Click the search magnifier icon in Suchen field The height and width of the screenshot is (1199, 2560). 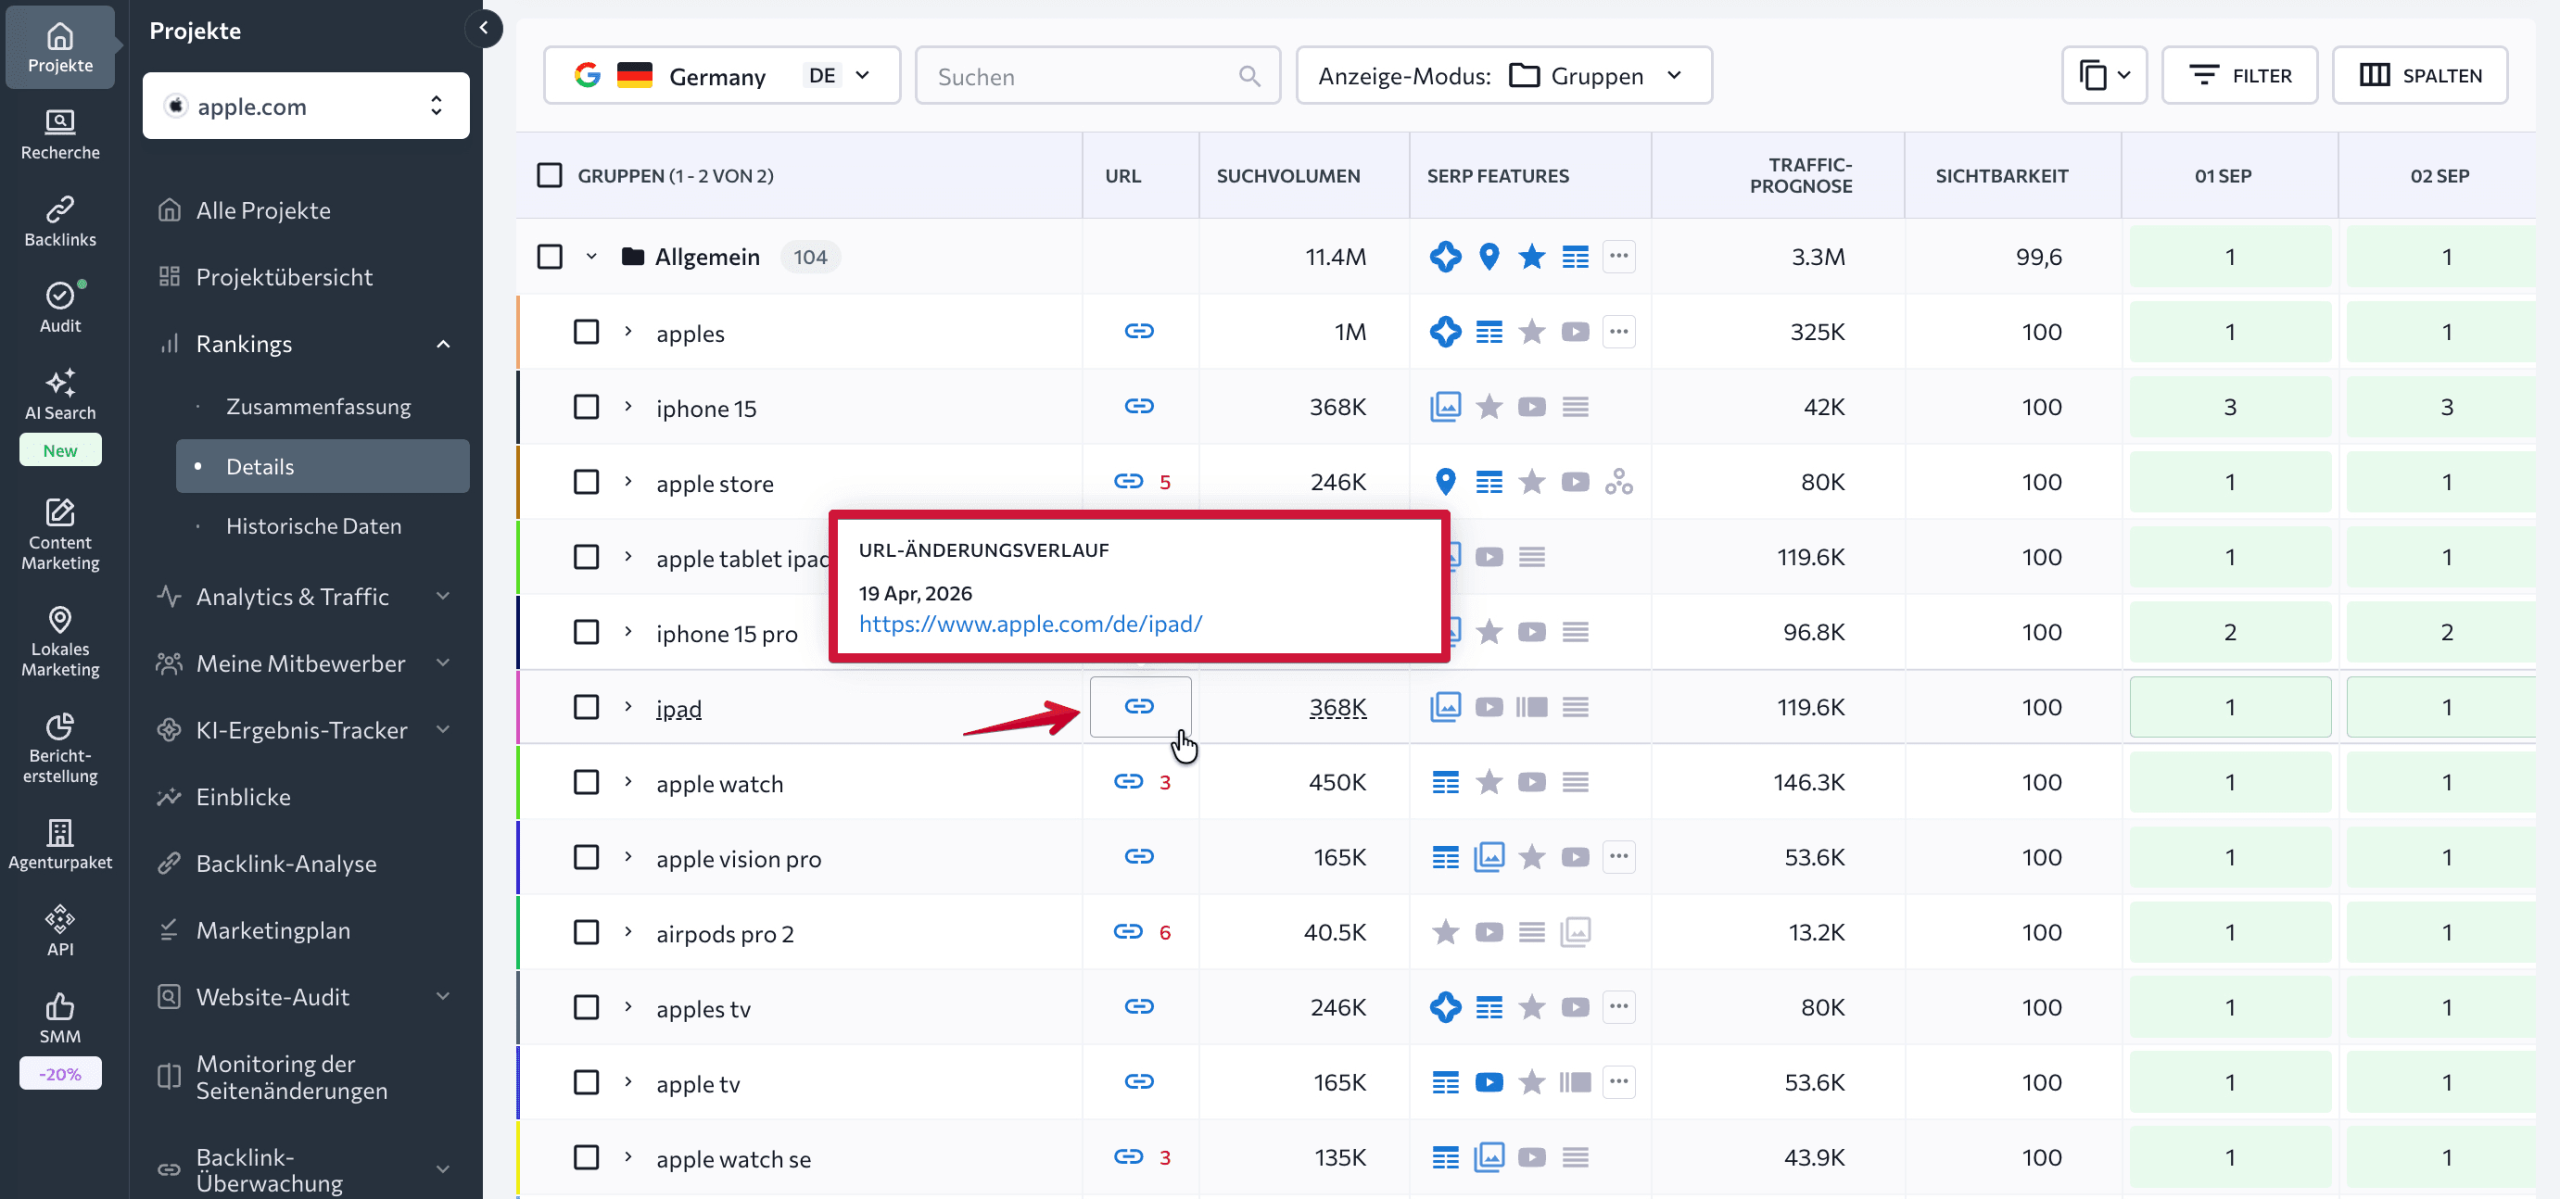coord(1249,76)
